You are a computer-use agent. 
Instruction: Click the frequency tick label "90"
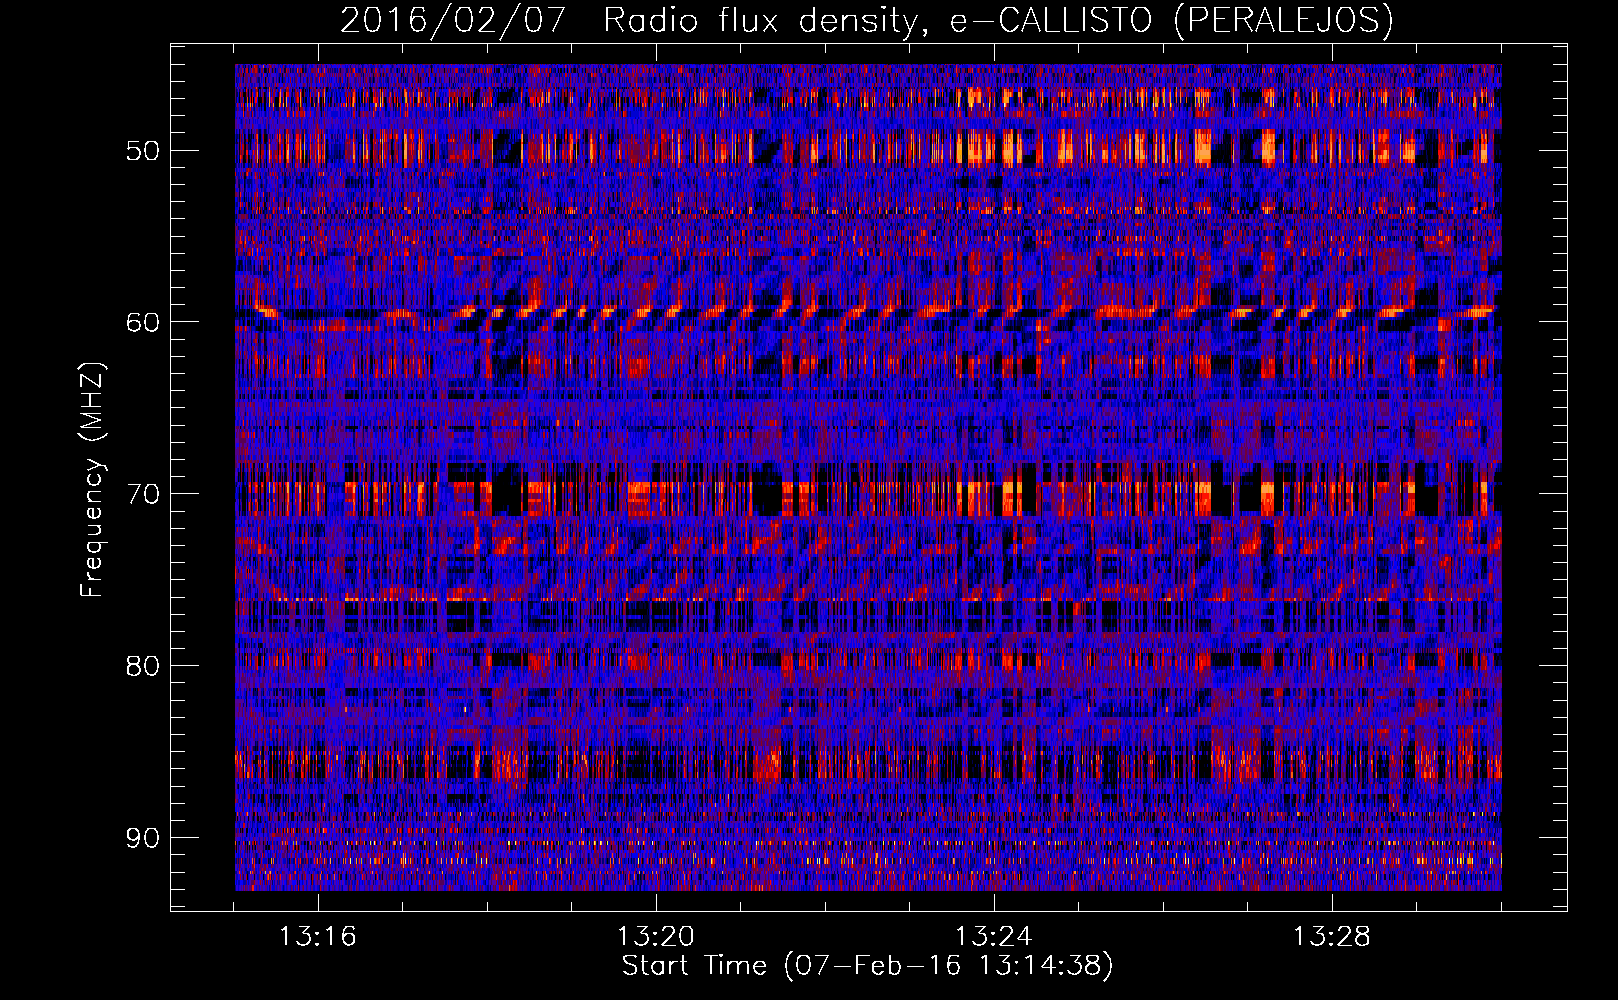click(x=143, y=838)
